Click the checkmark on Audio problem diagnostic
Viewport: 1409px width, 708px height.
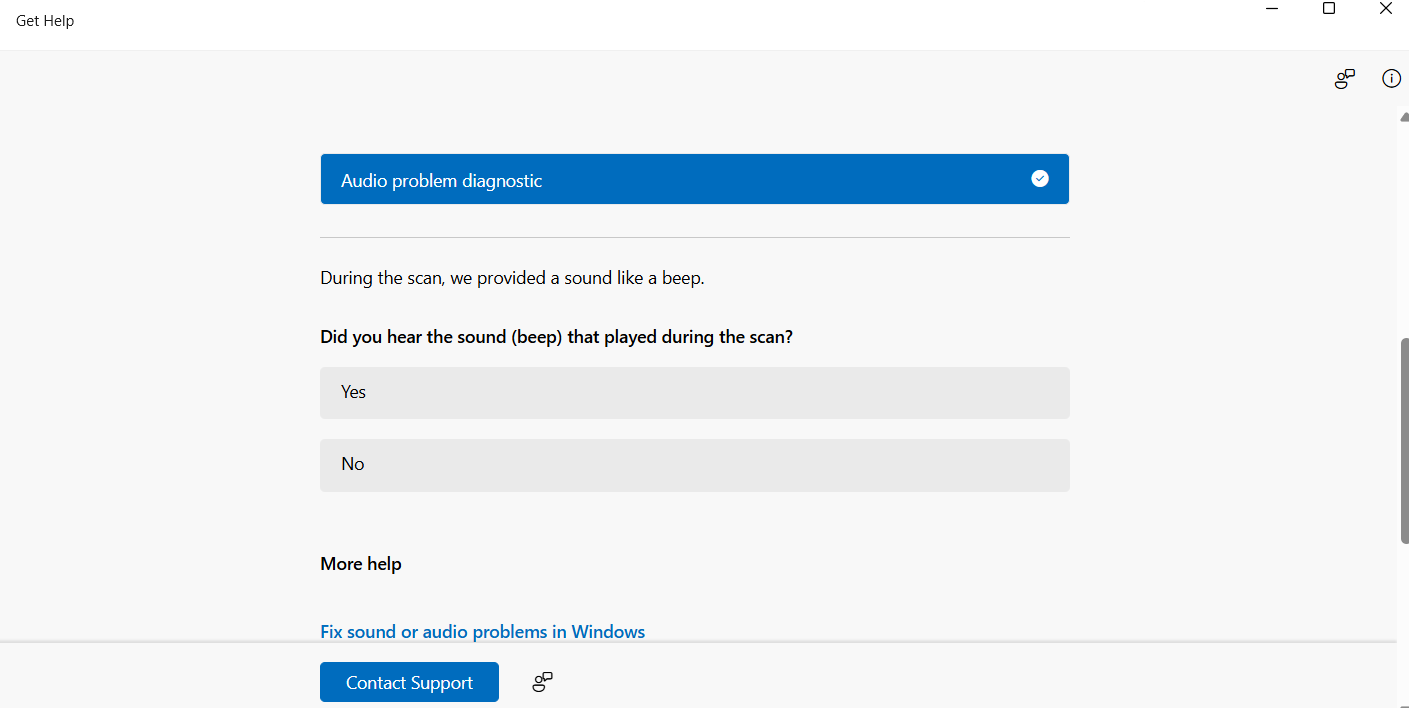click(1040, 179)
